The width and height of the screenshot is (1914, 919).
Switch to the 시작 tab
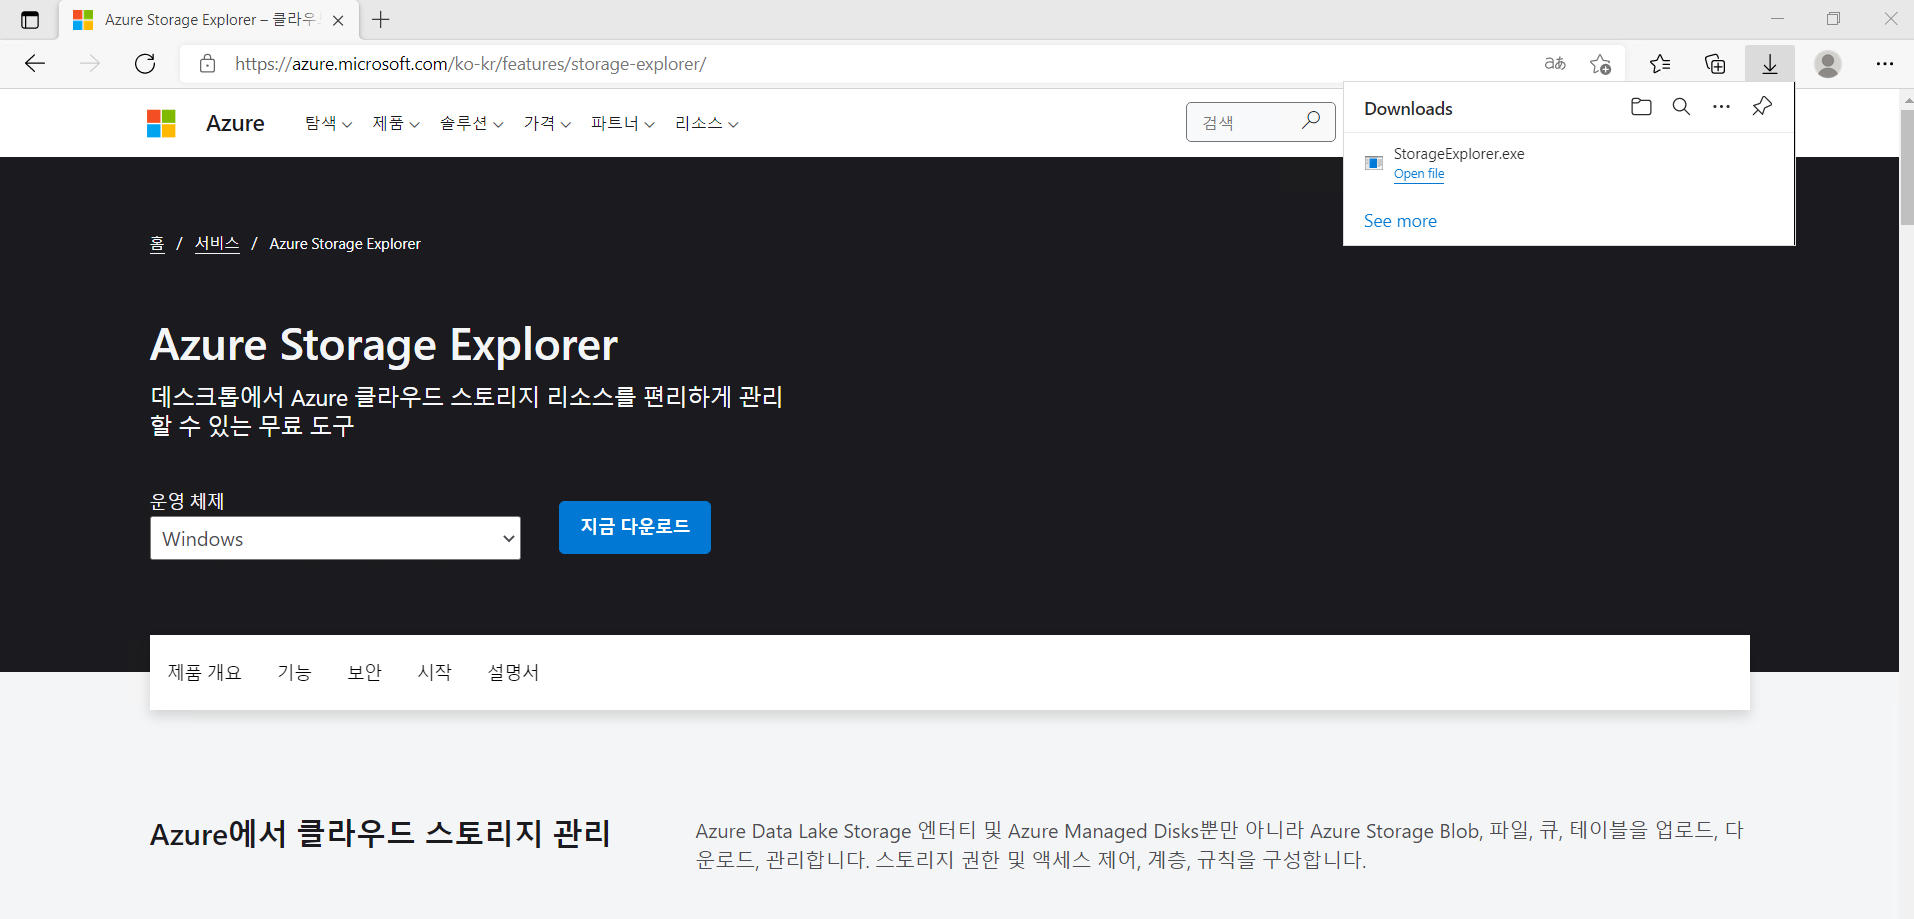(x=434, y=673)
